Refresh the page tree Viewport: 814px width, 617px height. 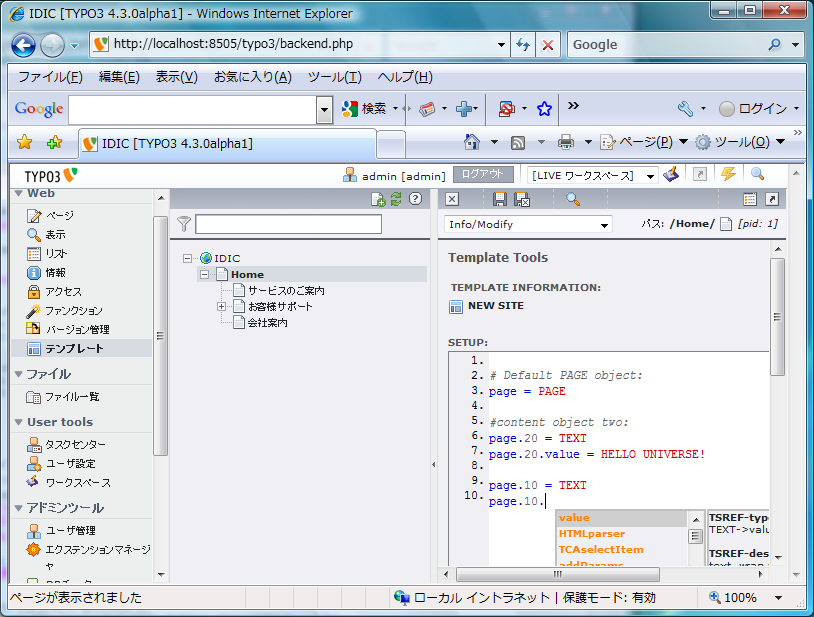click(x=396, y=199)
